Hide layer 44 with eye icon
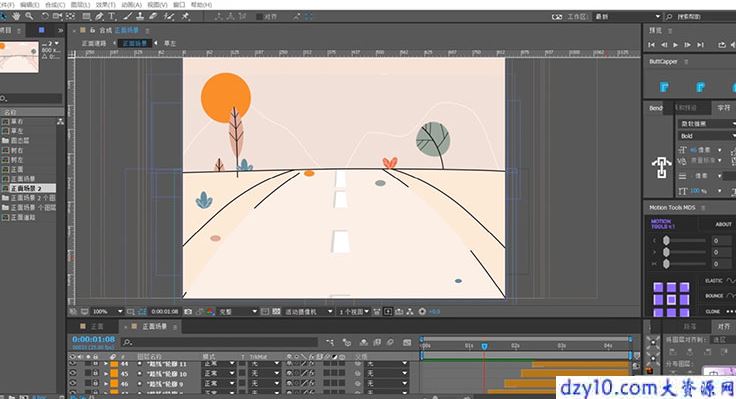This screenshot has height=399, width=736. [x=73, y=364]
